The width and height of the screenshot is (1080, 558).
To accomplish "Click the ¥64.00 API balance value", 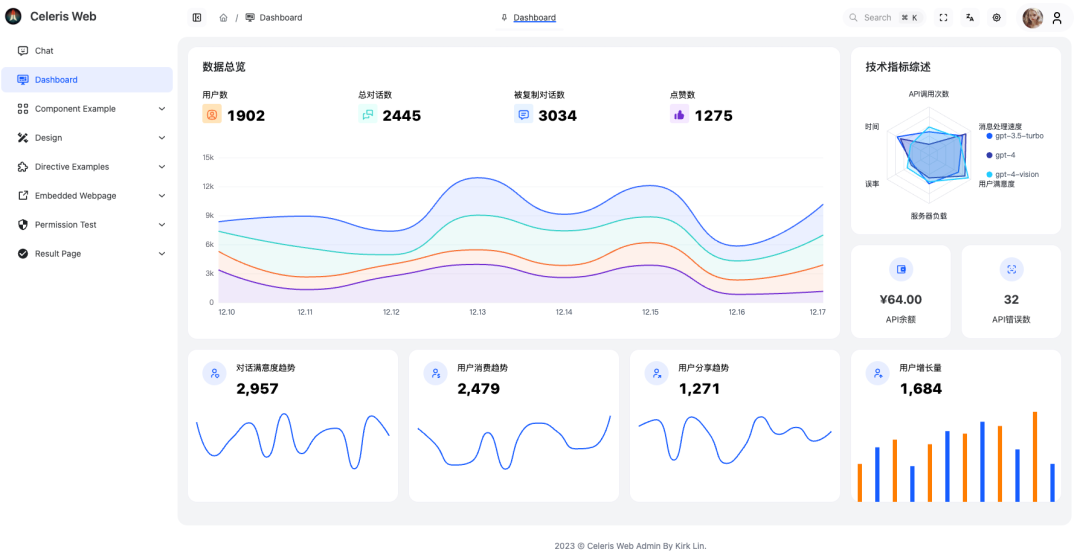I will pyautogui.click(x=901, y=300).
